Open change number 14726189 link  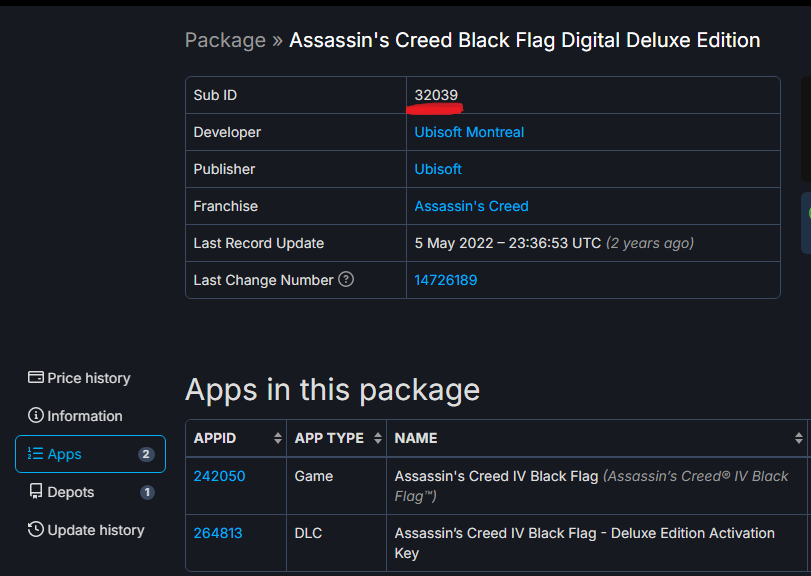coord(446,280)
